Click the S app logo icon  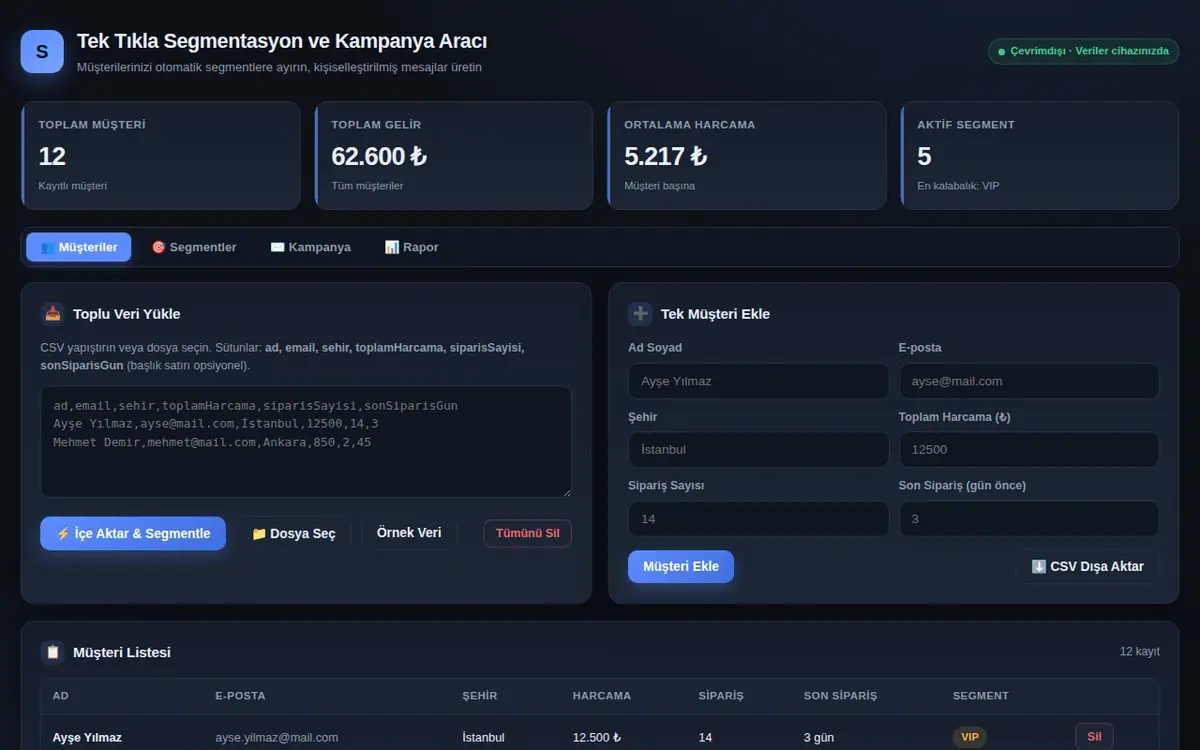click(x=42, y=52)
